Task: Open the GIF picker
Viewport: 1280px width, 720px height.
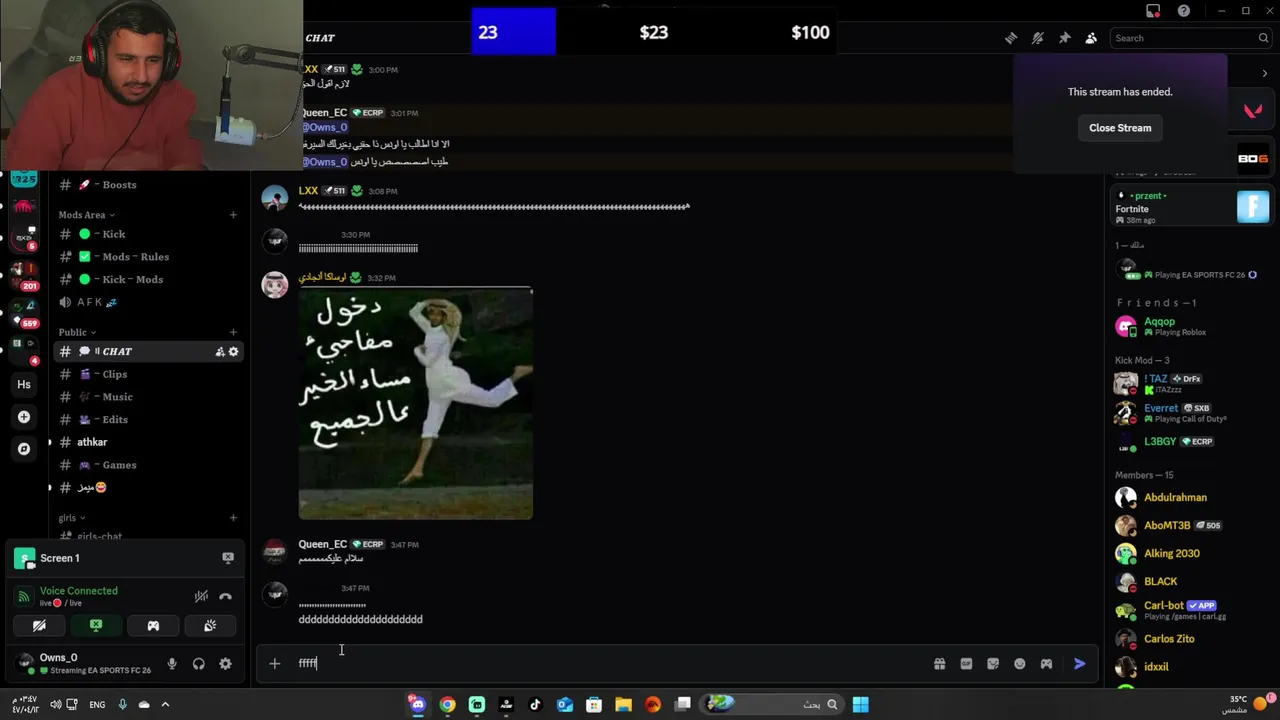Action: pyautogui.click(x=966, y=664)
